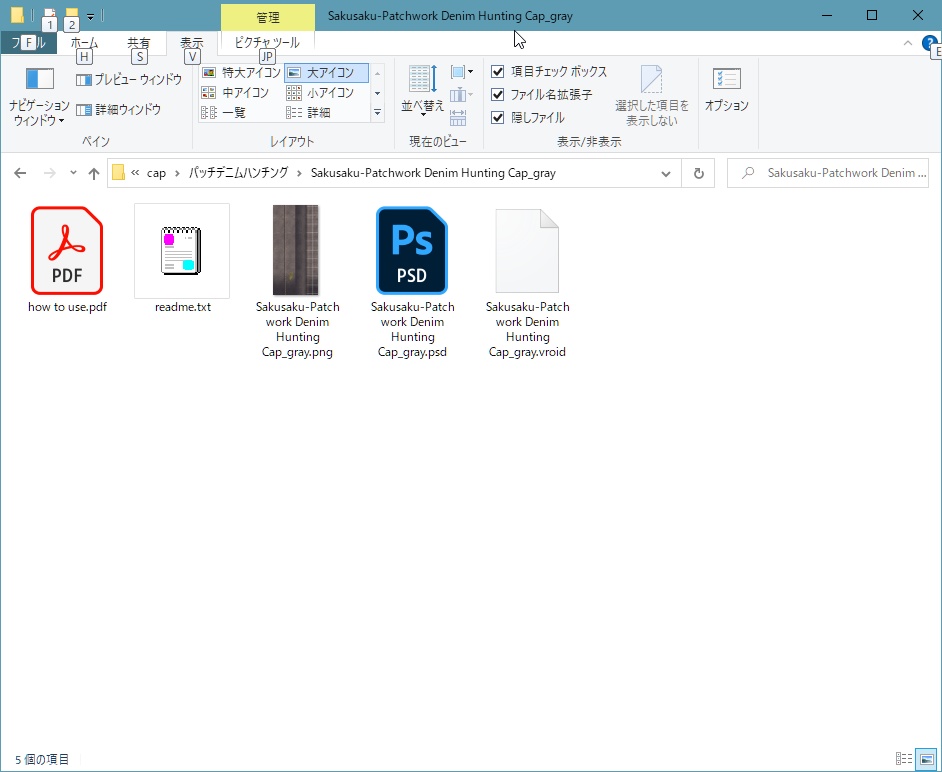Screen dimensions: 942x772
Task: Open Customize Quick Access Toolbar dropdown
Action: click(x=90, y=16)
